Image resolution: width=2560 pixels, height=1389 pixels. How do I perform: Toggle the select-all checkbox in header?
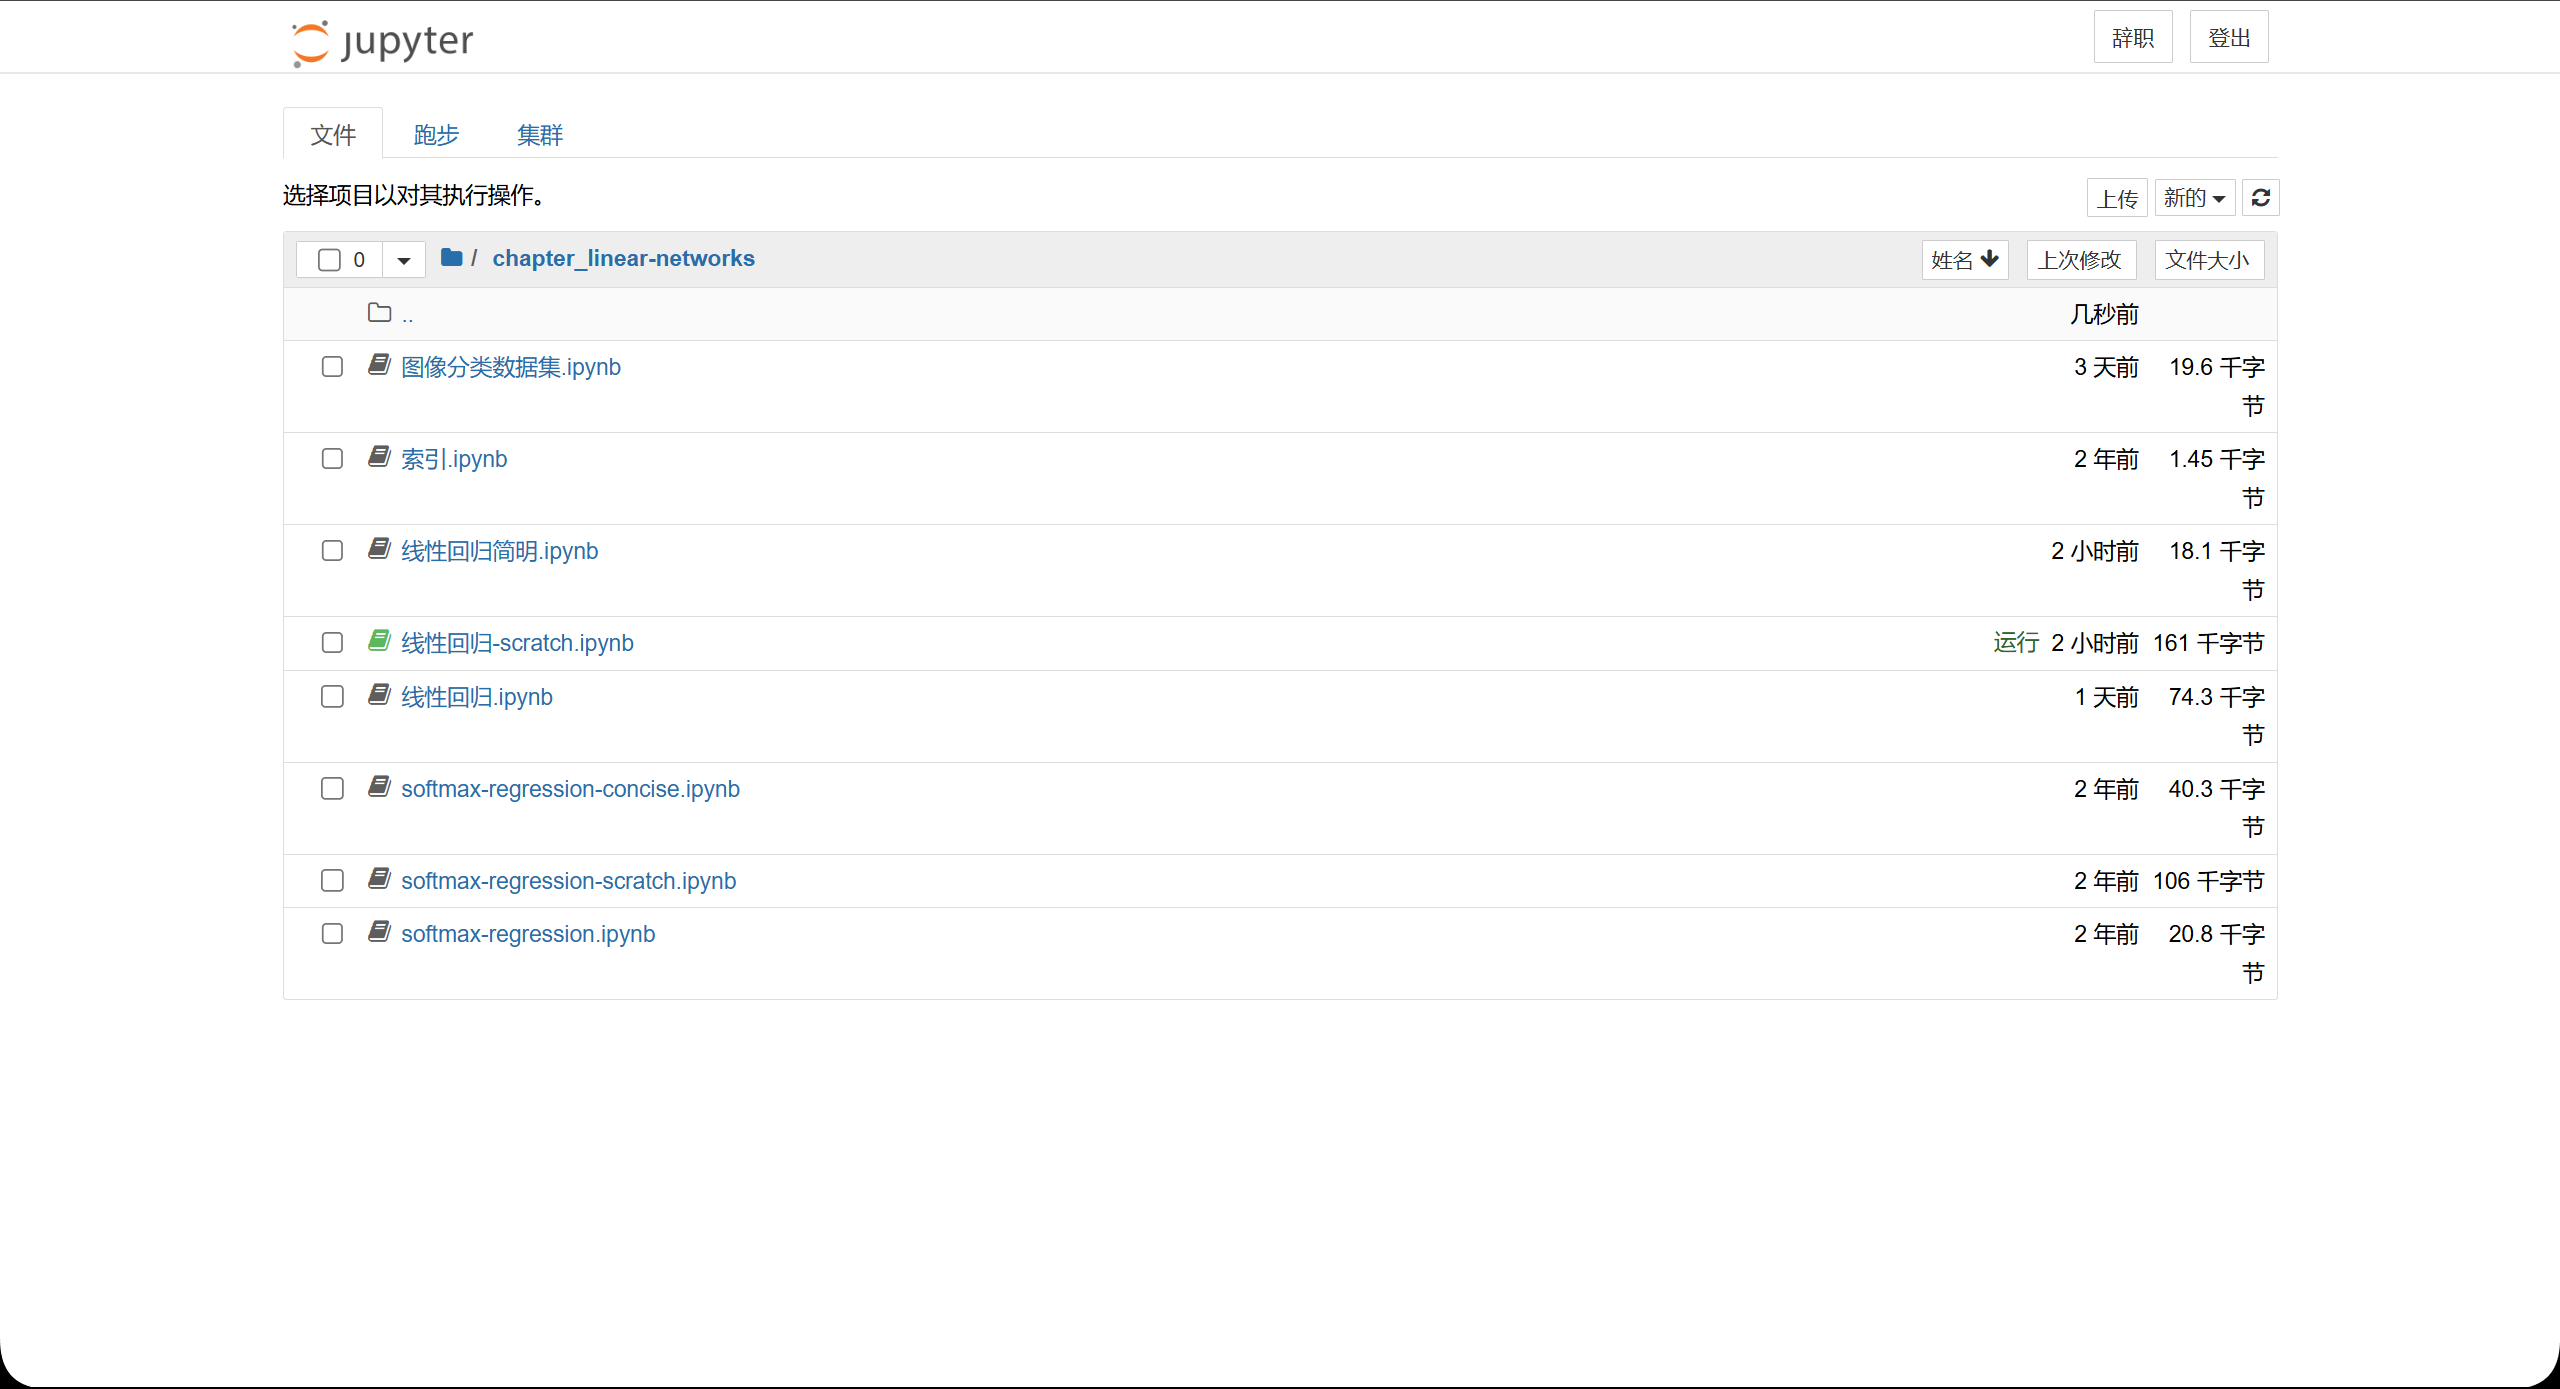click(x=329, y=260)
